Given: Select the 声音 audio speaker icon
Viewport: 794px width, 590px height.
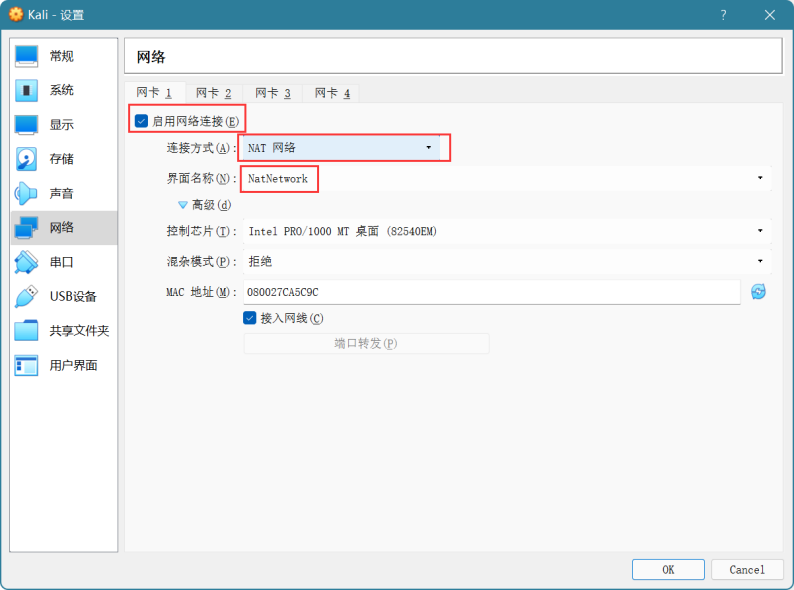Looking at the screenshot, I should (26, 193).
